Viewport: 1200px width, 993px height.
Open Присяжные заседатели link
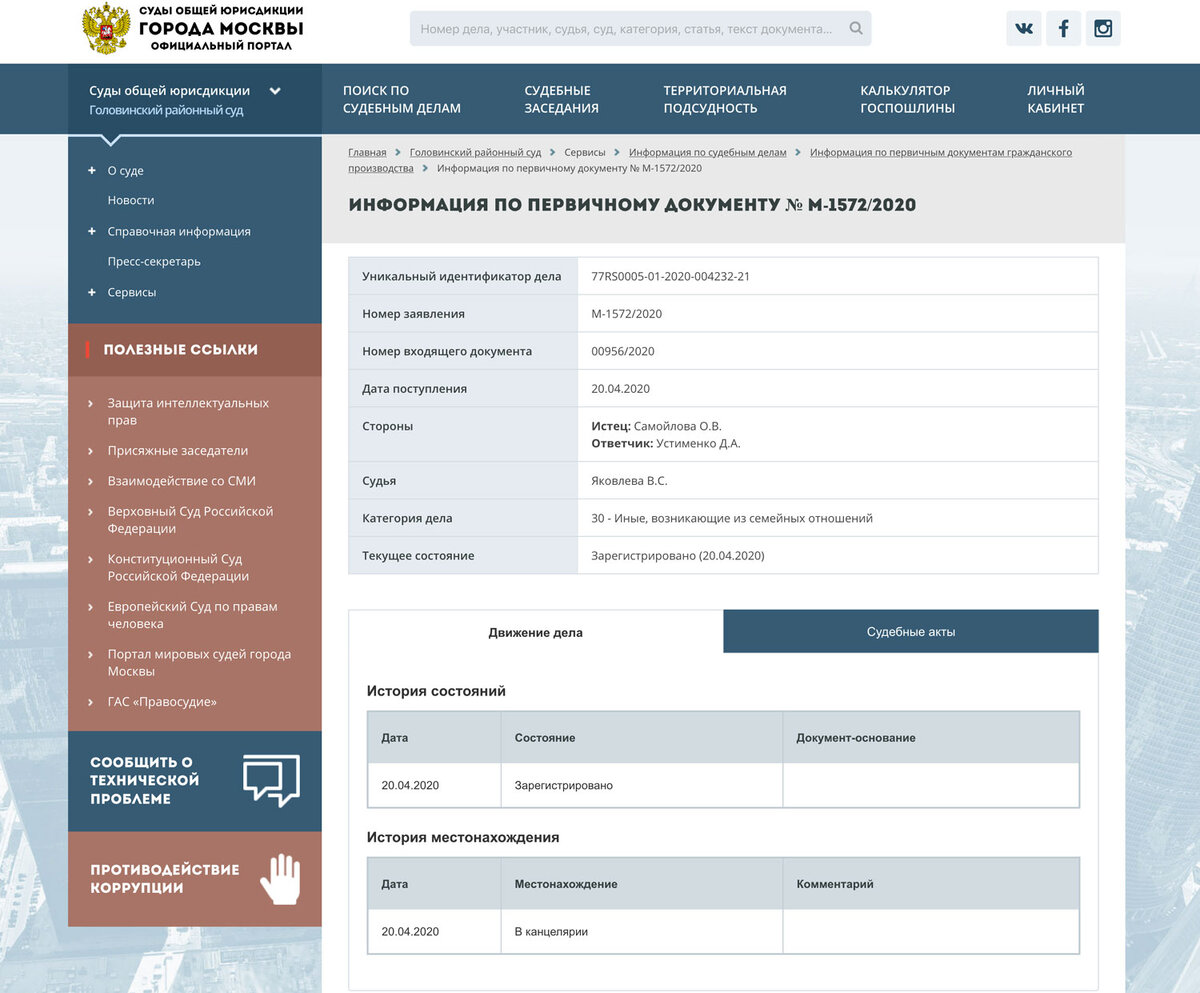(178, 451)
